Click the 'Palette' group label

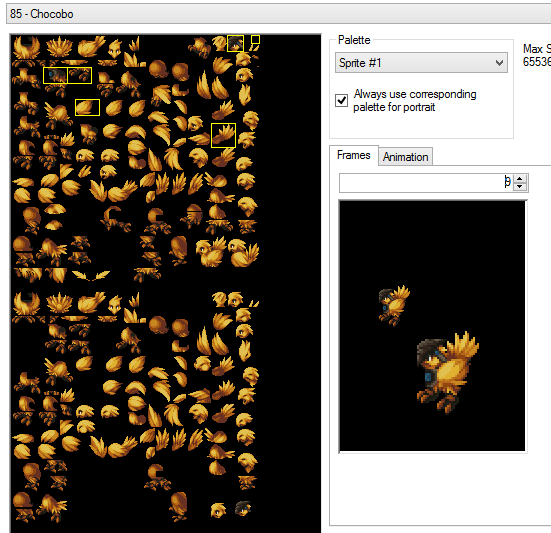tap(354, 40)
